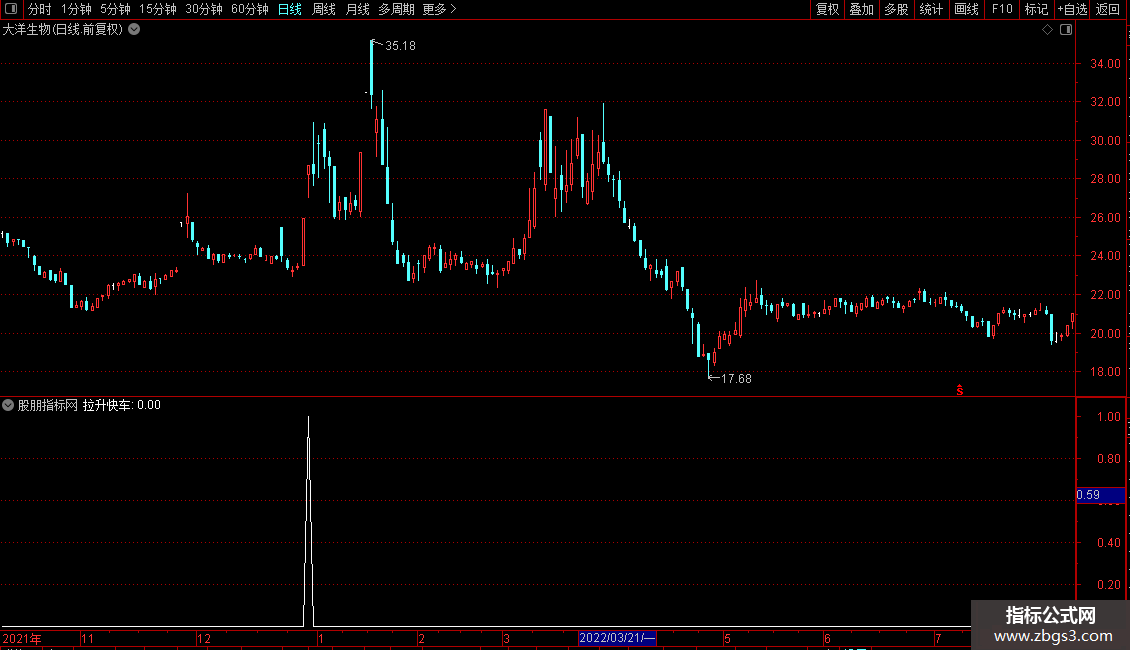This screenshot has height=650, width=1130.
Task: Click the split-window icon in chart corner
Action: coord(1066,30)
